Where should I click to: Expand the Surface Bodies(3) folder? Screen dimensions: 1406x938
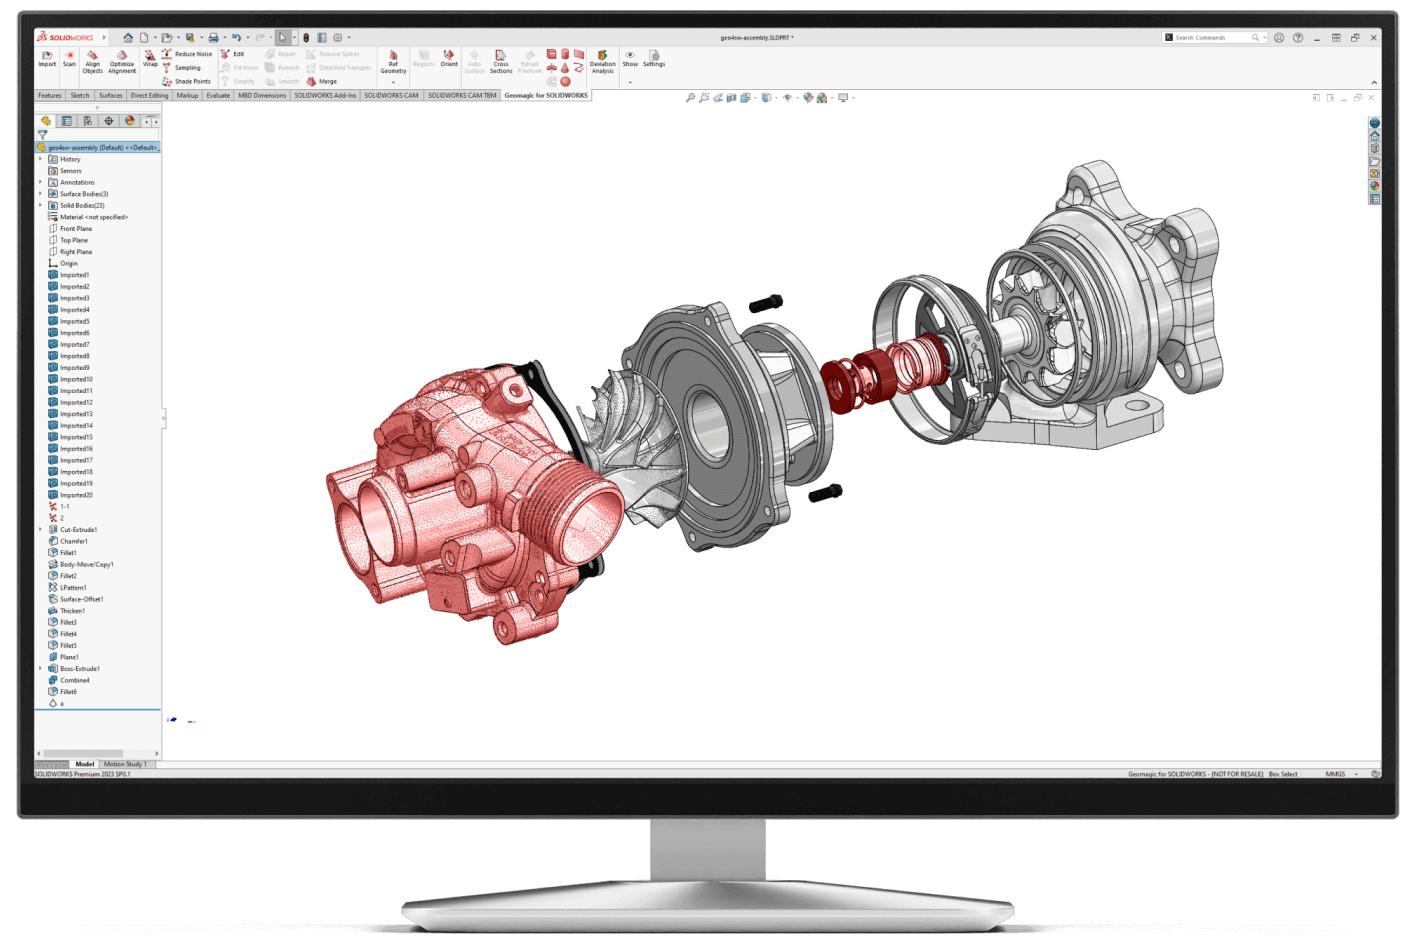41,194
